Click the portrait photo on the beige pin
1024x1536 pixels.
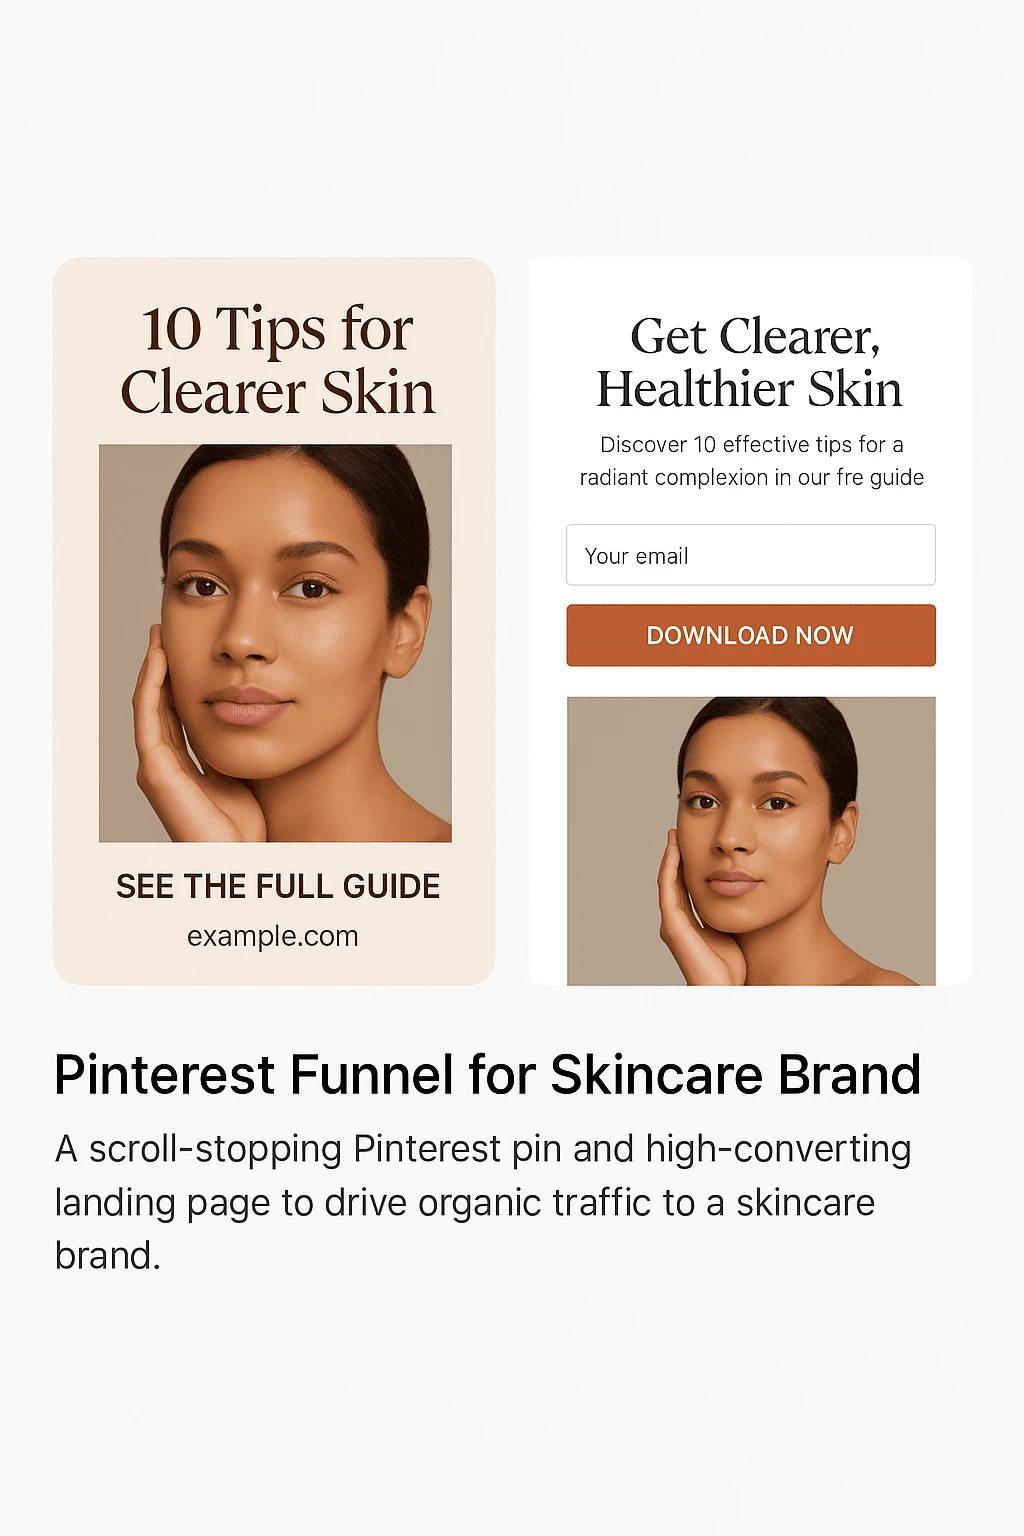275,643
